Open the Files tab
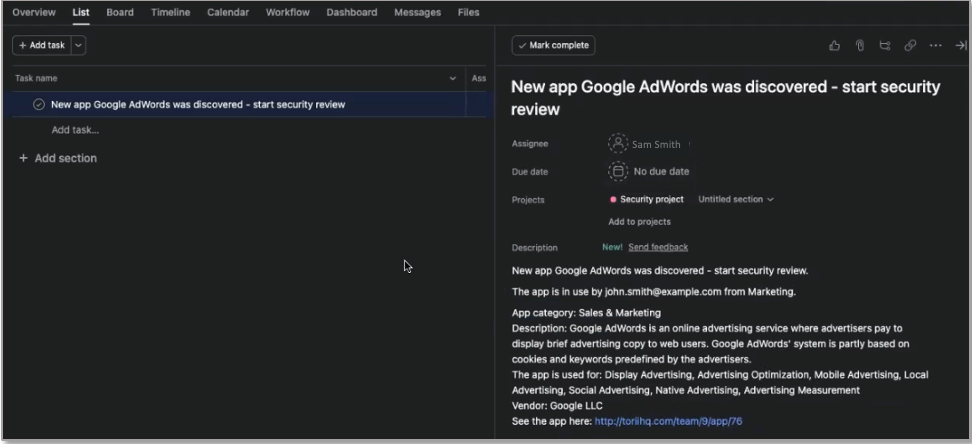 tap(468, 12)
